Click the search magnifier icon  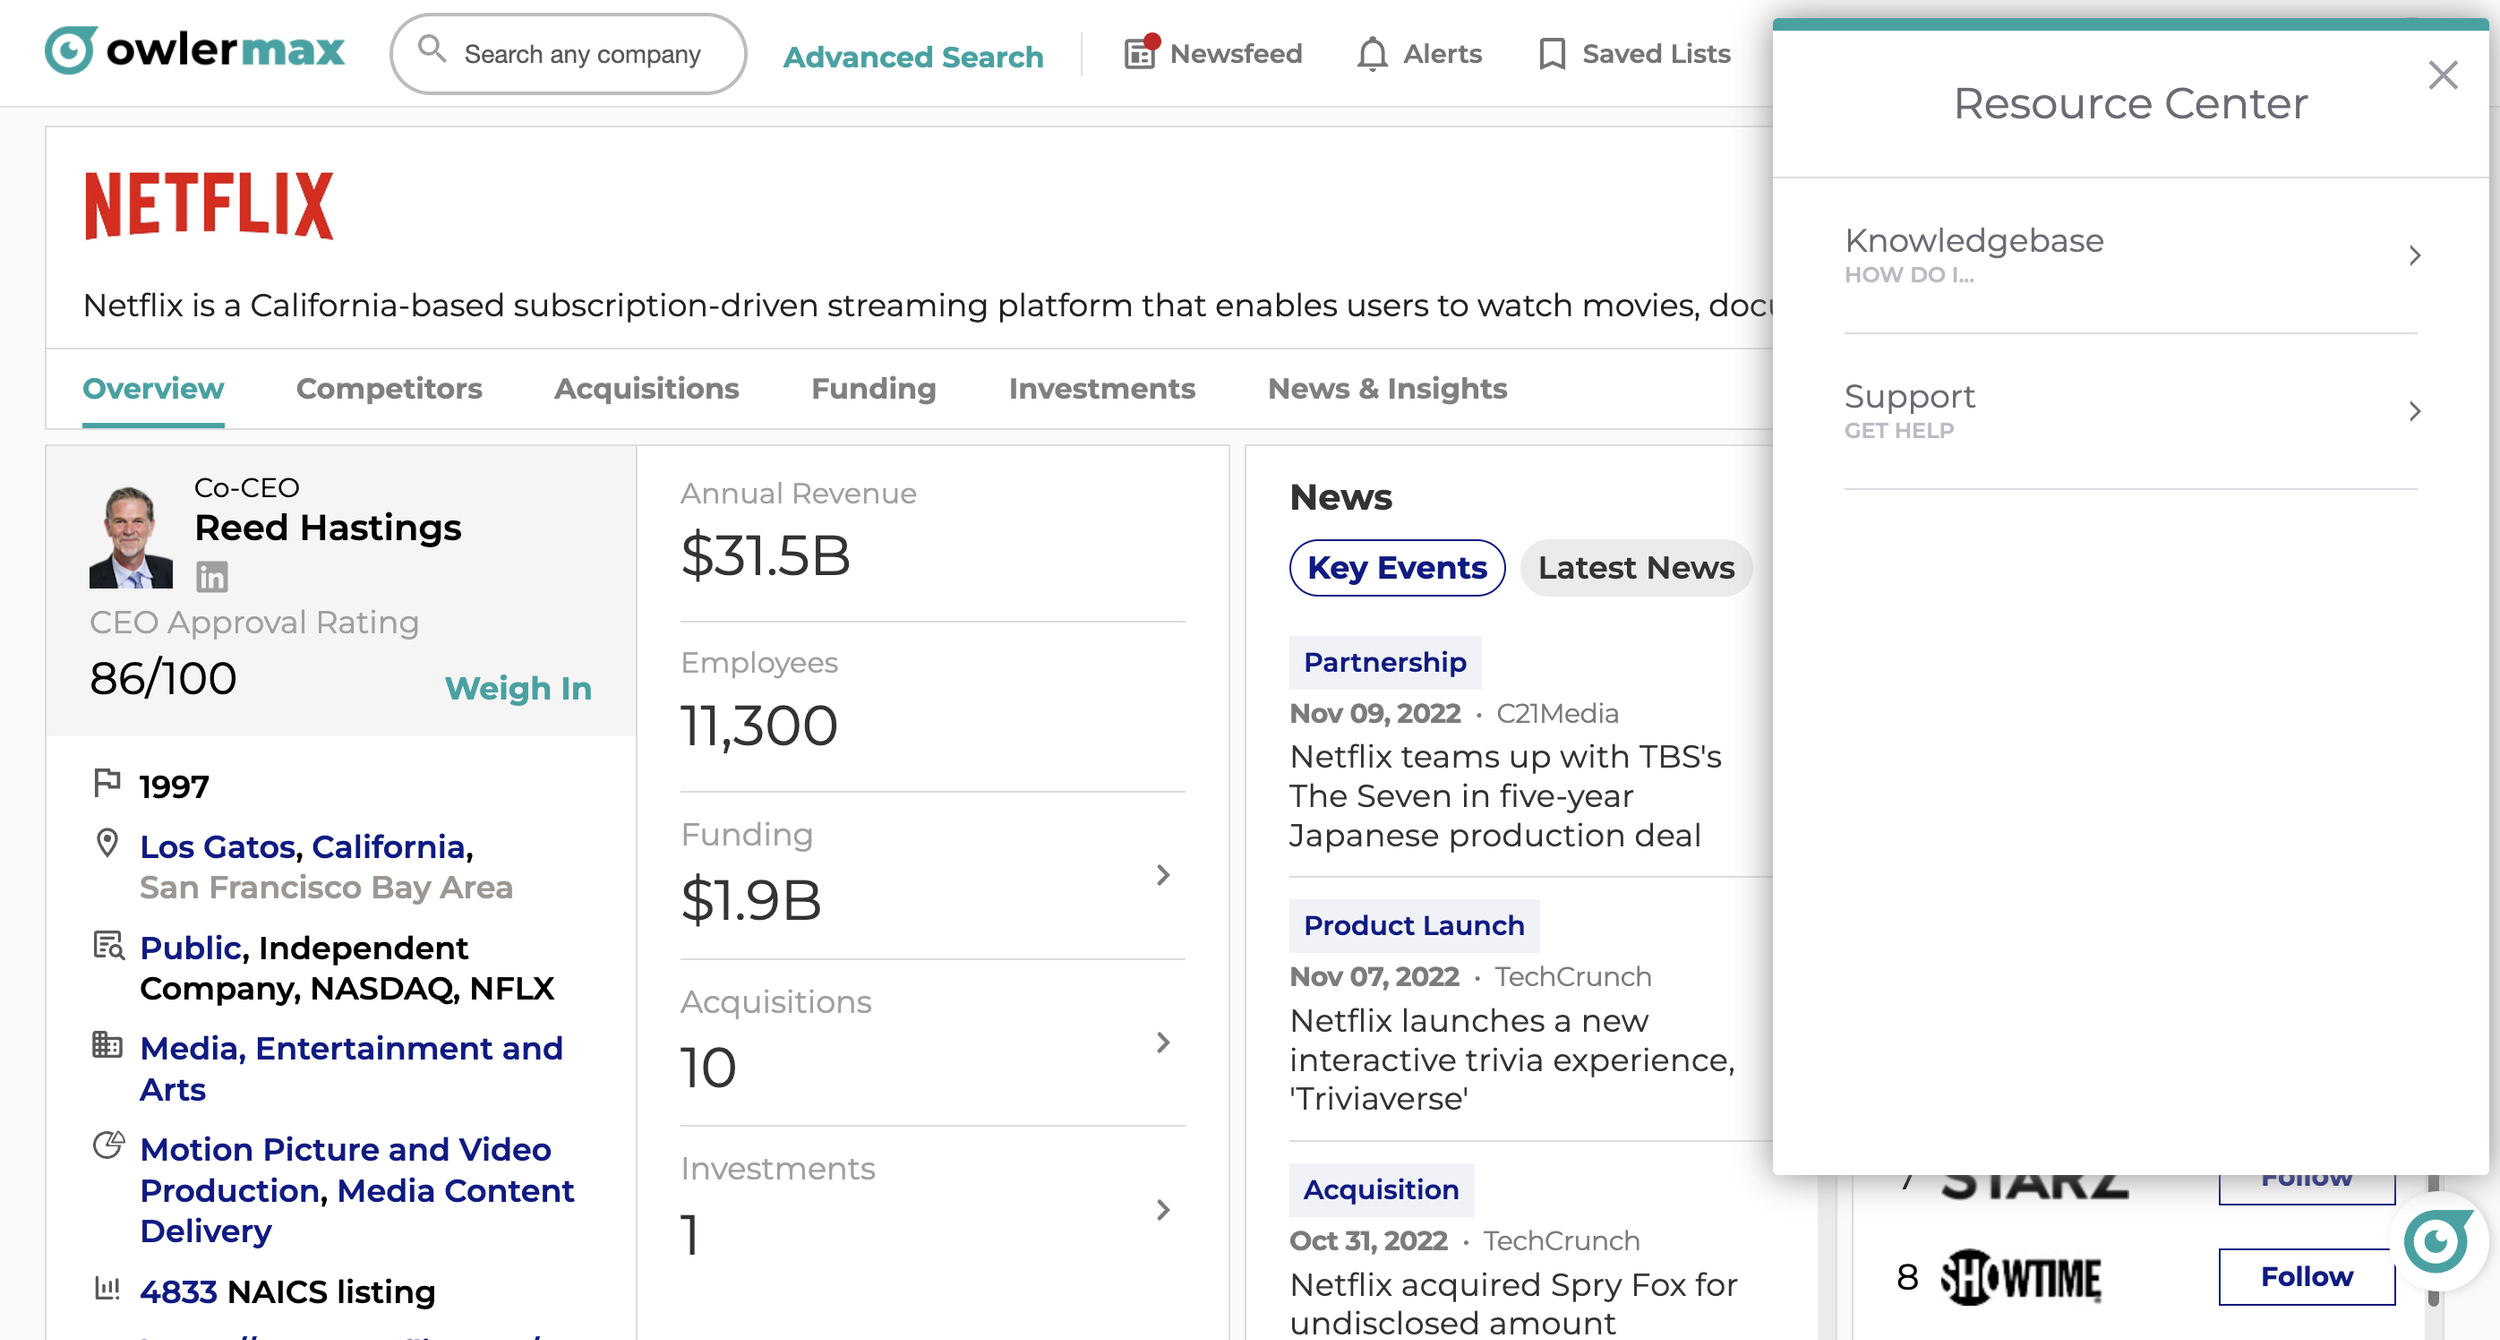(x=432, y=49)
